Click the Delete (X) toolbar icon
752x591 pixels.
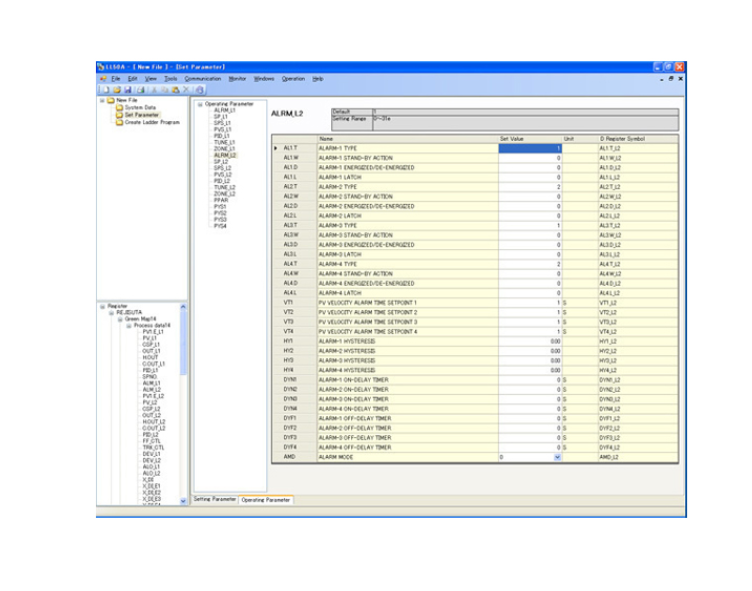186,89
